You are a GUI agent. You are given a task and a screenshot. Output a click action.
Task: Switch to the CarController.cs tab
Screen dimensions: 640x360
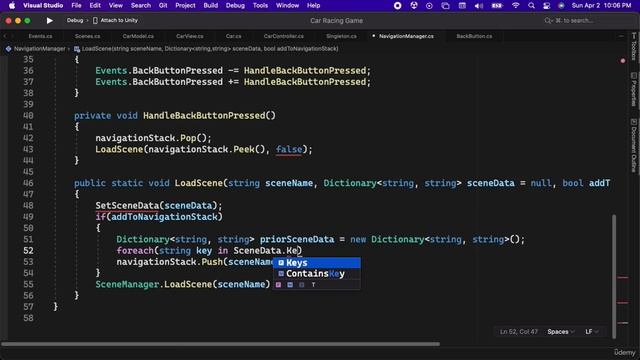[x=284, y=36]
